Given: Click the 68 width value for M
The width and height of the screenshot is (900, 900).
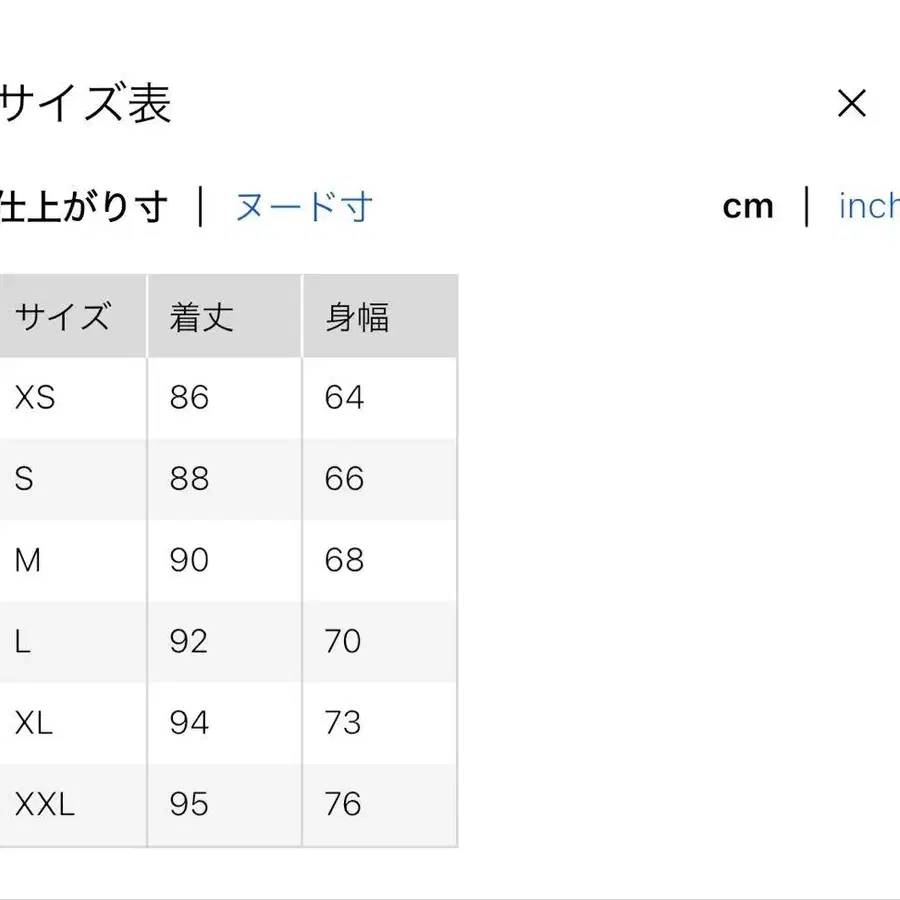Looking at the screenshot, I should click(343, 560).
